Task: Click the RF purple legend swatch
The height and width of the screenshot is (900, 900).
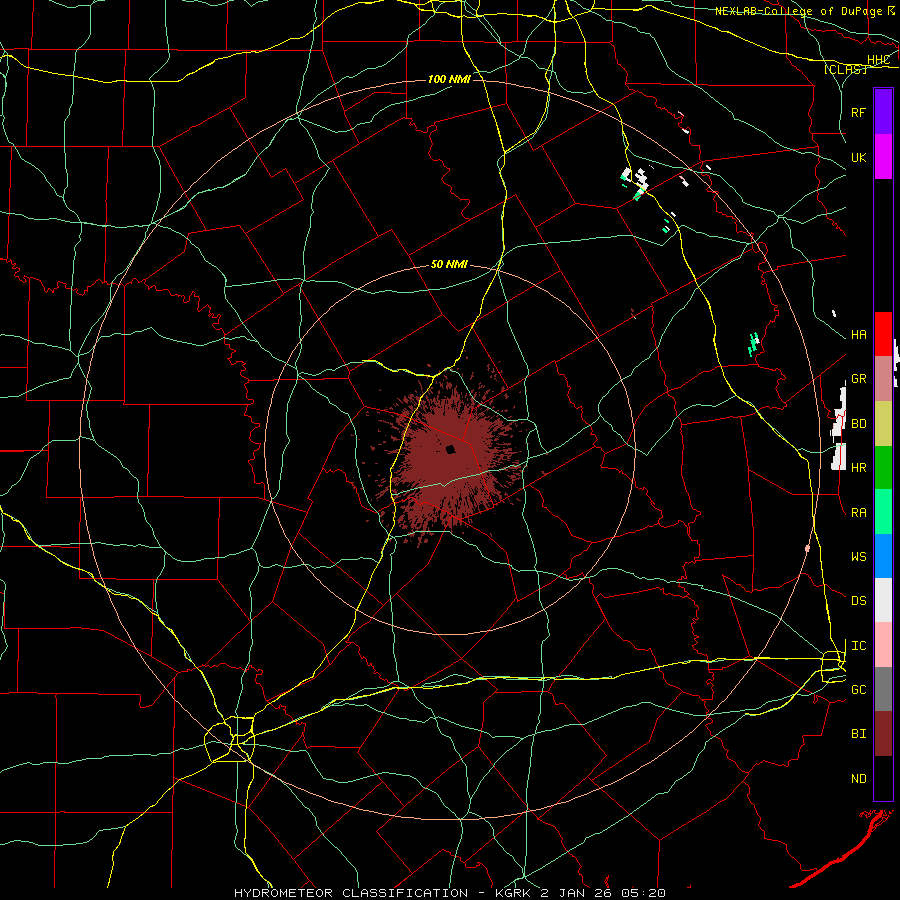Action: coord(883,112)
